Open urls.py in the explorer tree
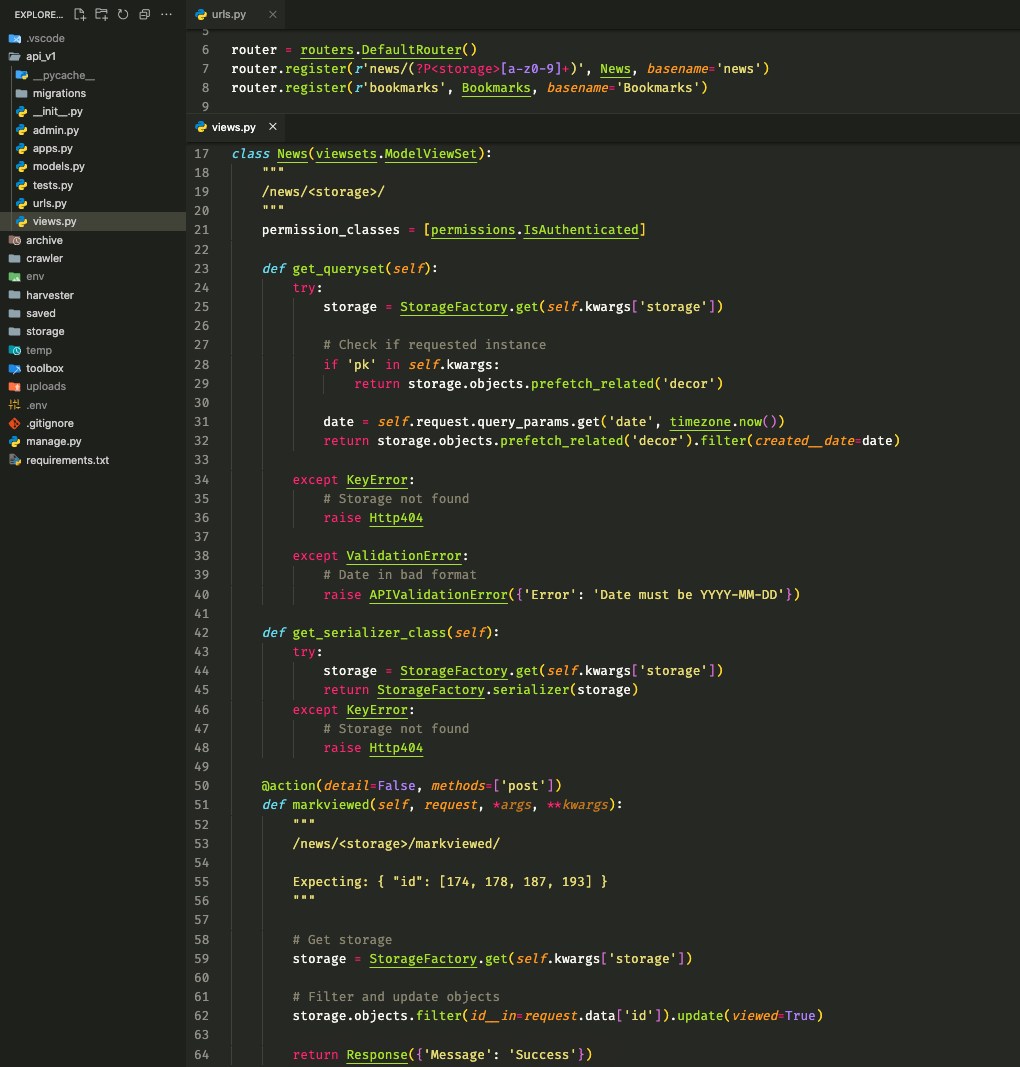 (93, 203)
